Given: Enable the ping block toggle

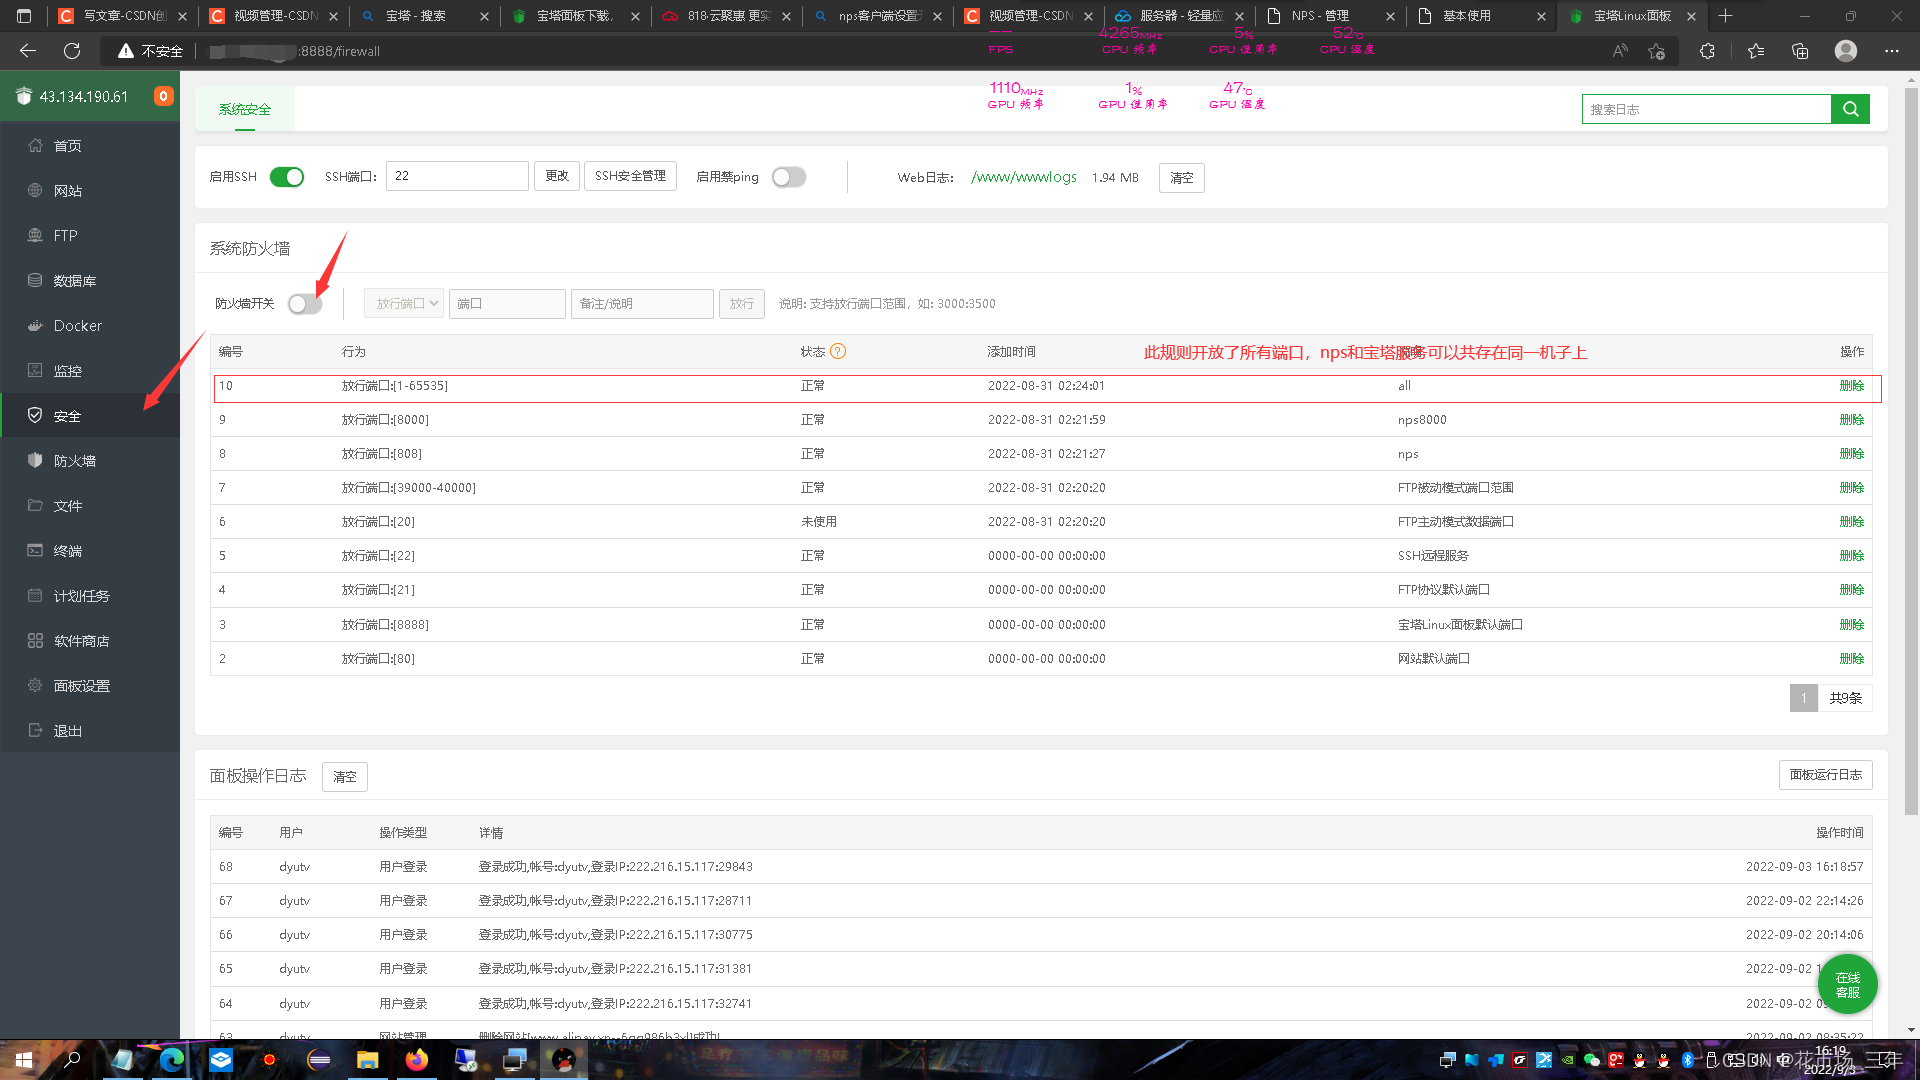Looking at the screenshot, I should pyautogui.click(x=788, y=177).
